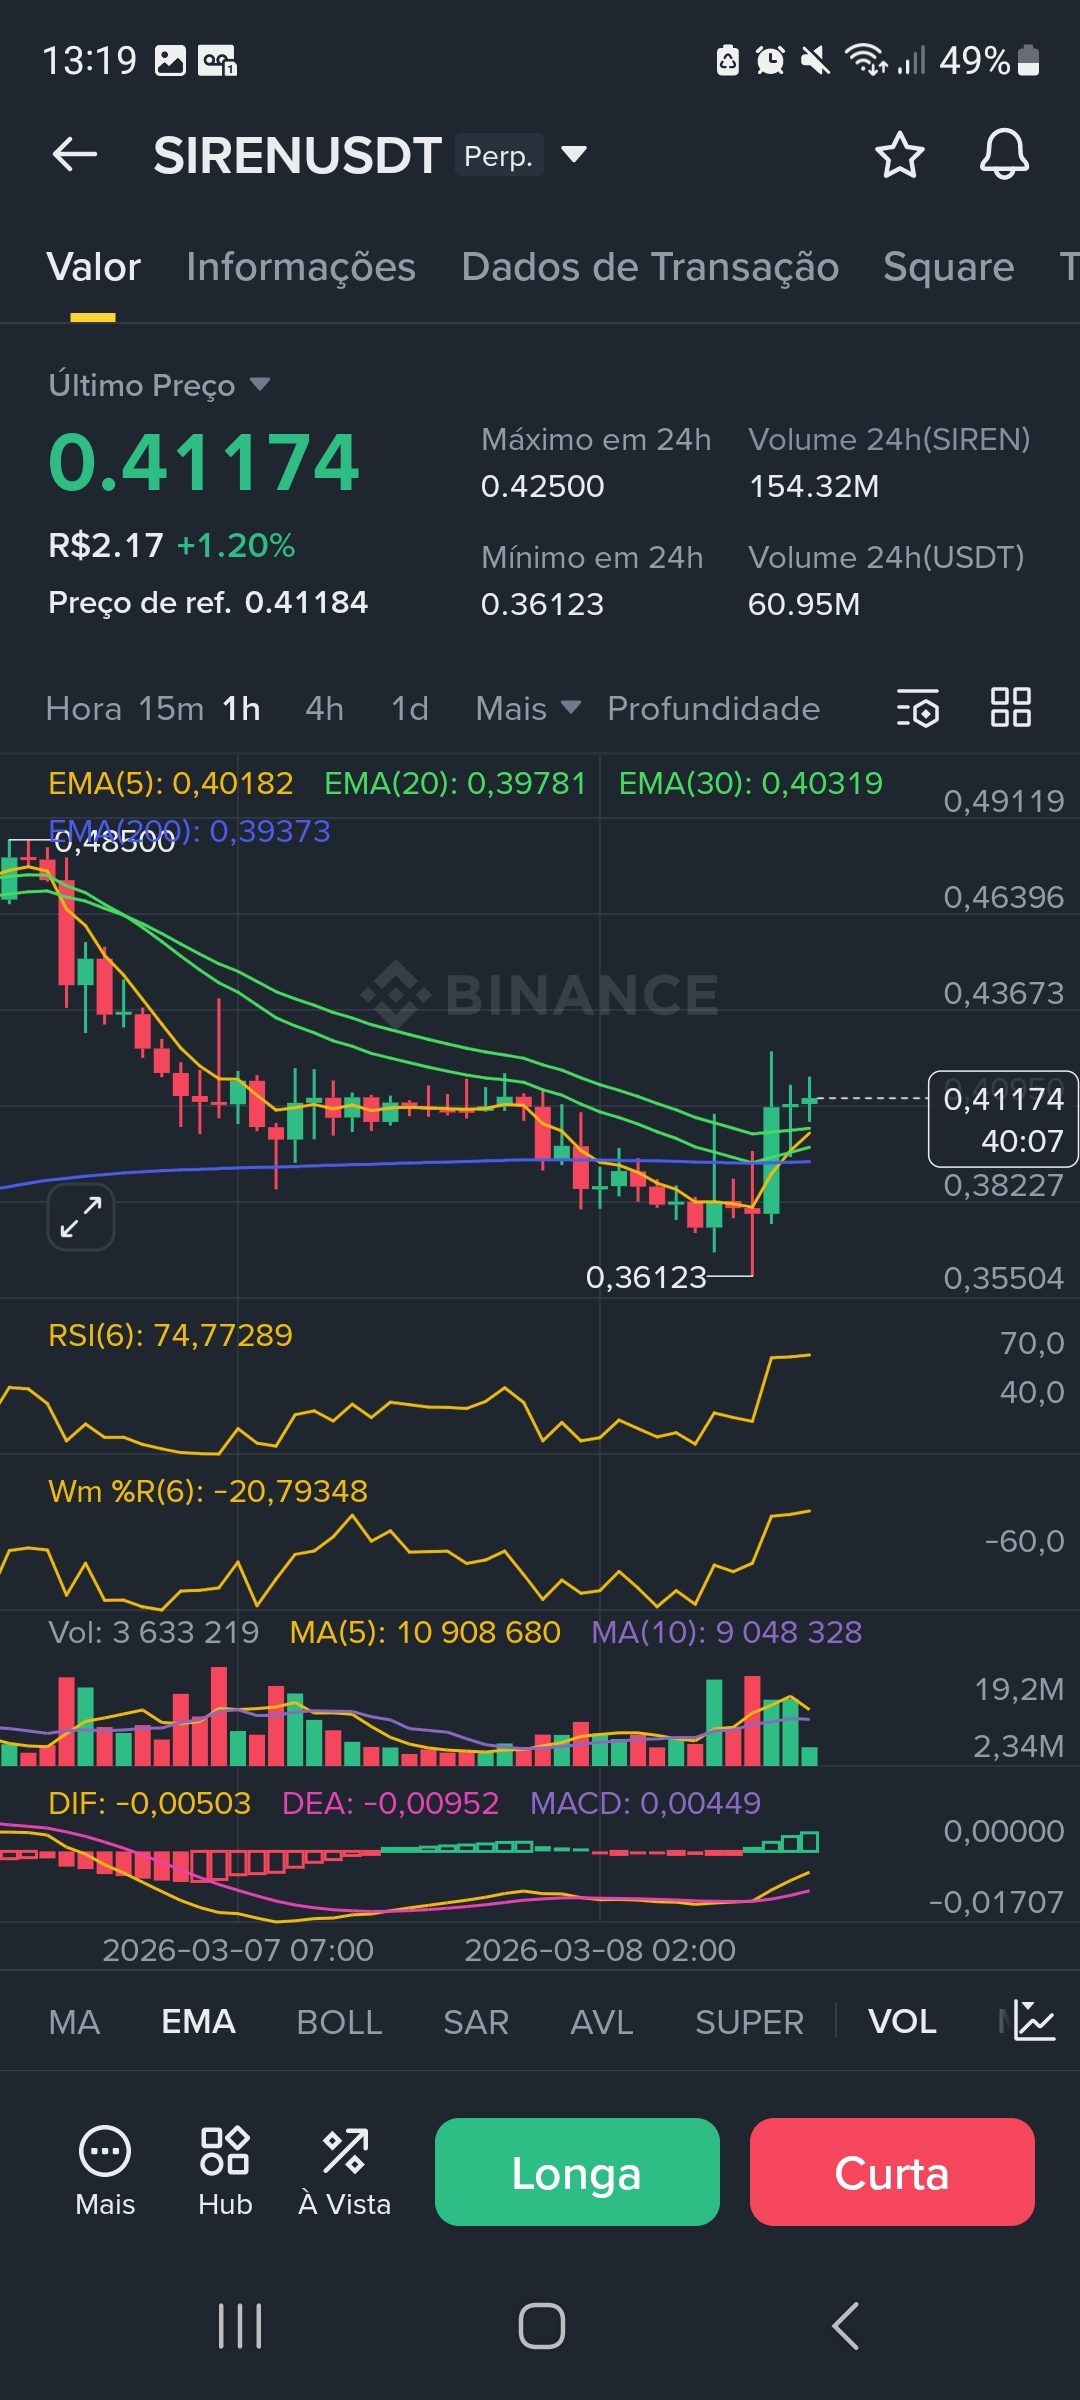This screenshot has width=1080, height=2400.
Task: Open the Profundidade depth view
Action: tap(713, 708)
